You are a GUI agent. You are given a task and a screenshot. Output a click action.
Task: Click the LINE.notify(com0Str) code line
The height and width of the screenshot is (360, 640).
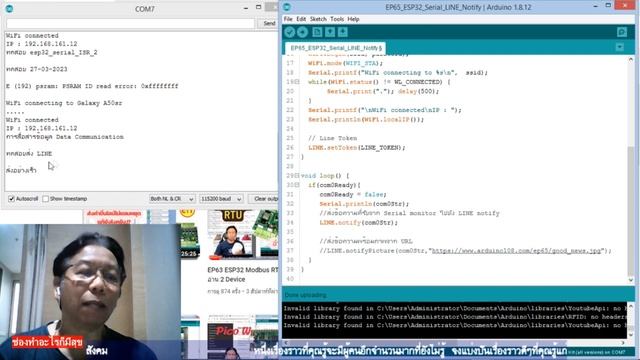point(358,222)
